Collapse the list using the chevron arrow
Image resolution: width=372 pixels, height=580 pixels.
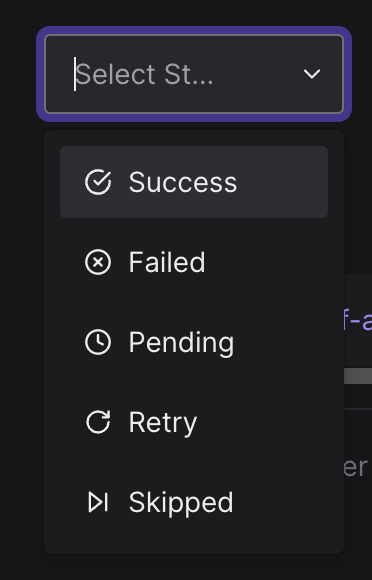[x=312, y=74]
